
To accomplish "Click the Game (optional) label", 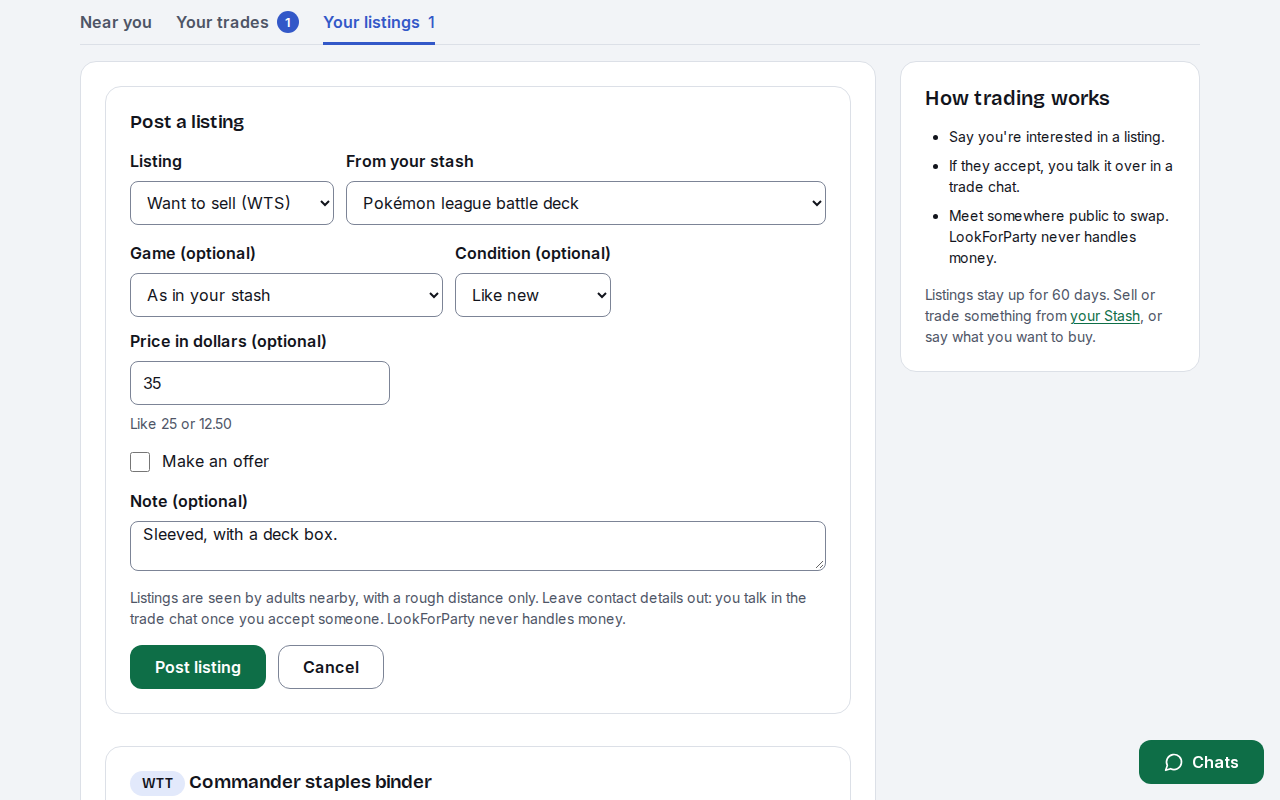I will [193, 253].
